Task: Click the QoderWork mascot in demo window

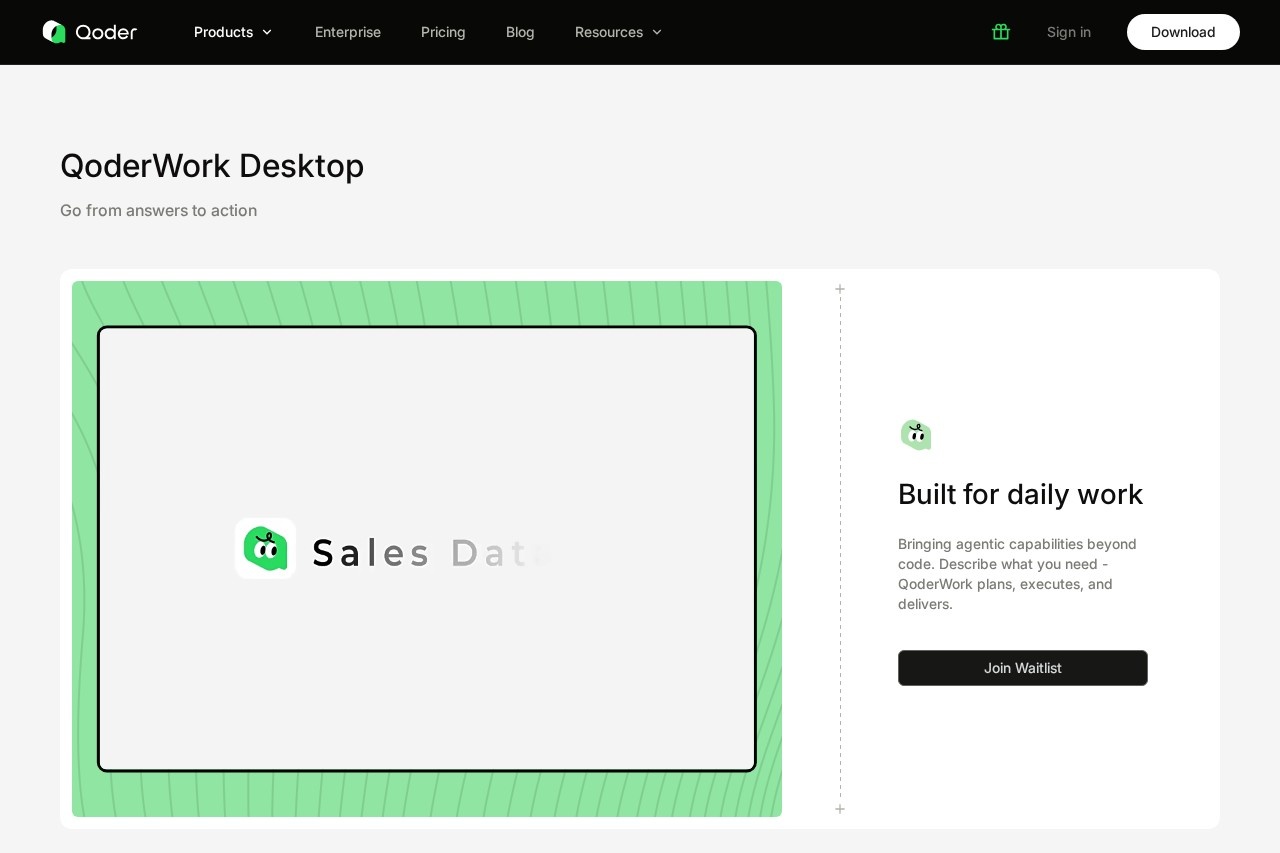Action: coord(265,549)
